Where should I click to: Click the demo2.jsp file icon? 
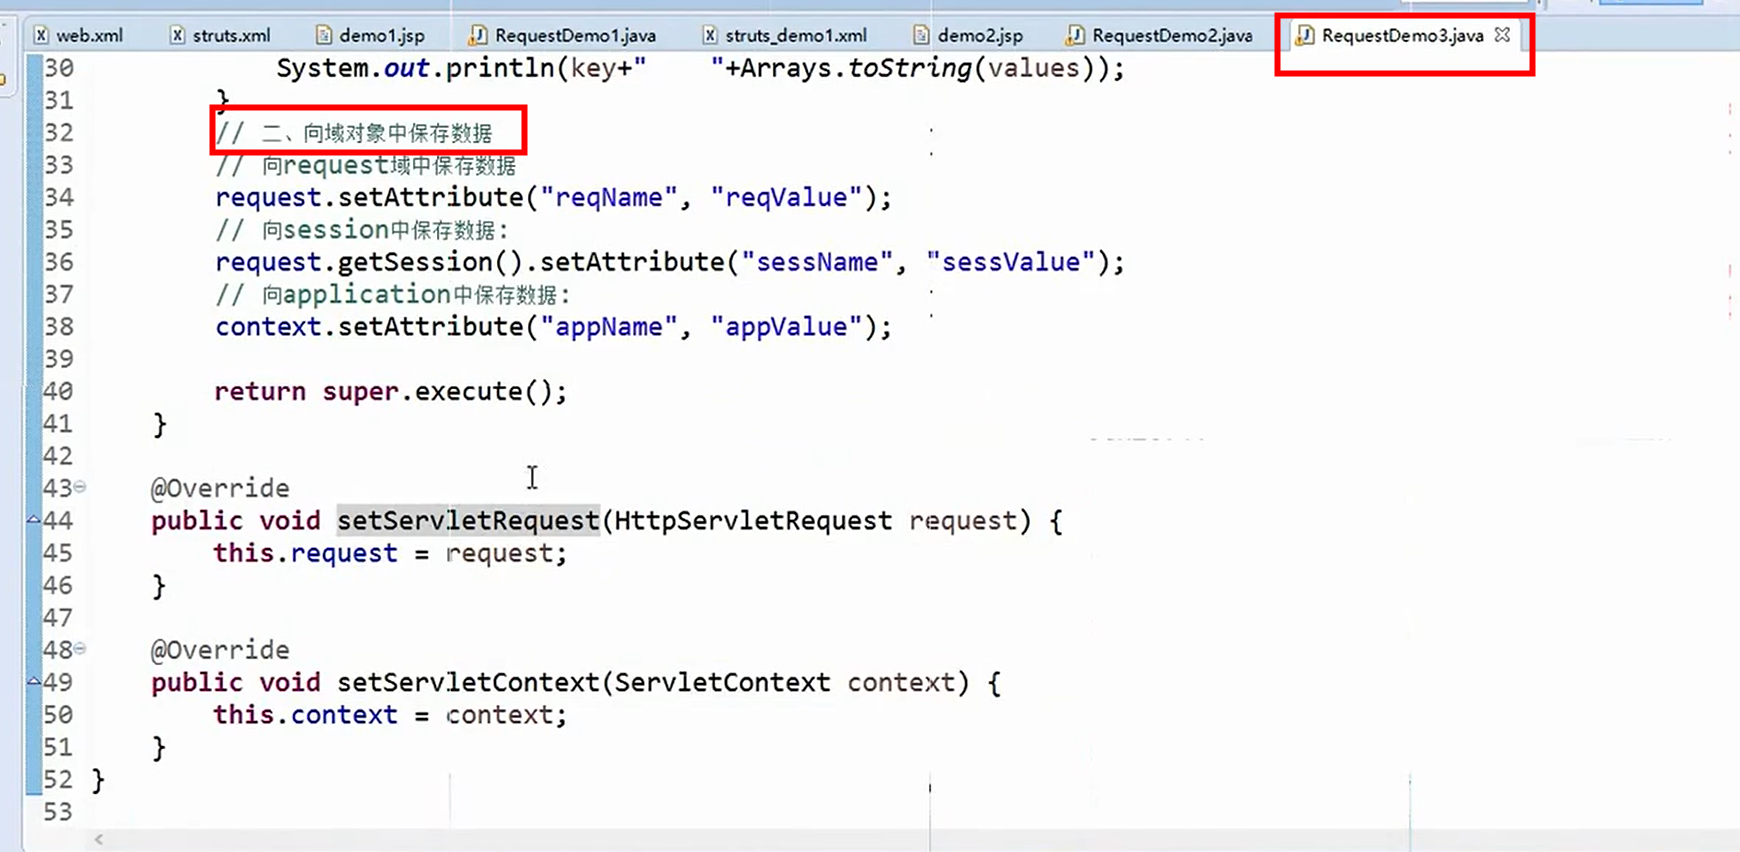pos(921,36)
